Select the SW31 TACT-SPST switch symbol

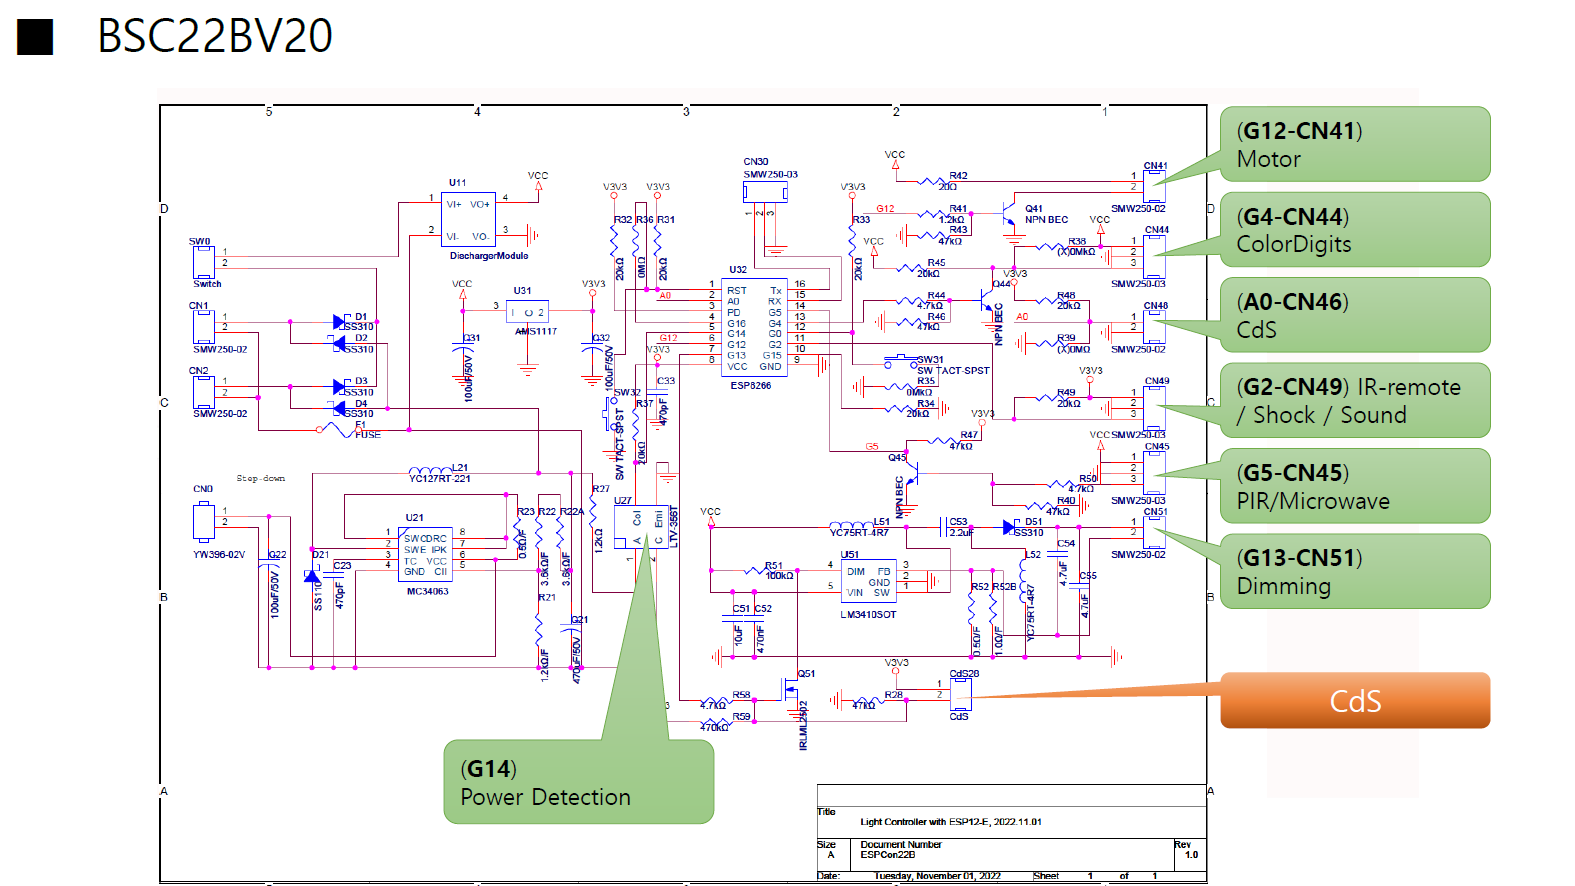[x=902, y=361]
